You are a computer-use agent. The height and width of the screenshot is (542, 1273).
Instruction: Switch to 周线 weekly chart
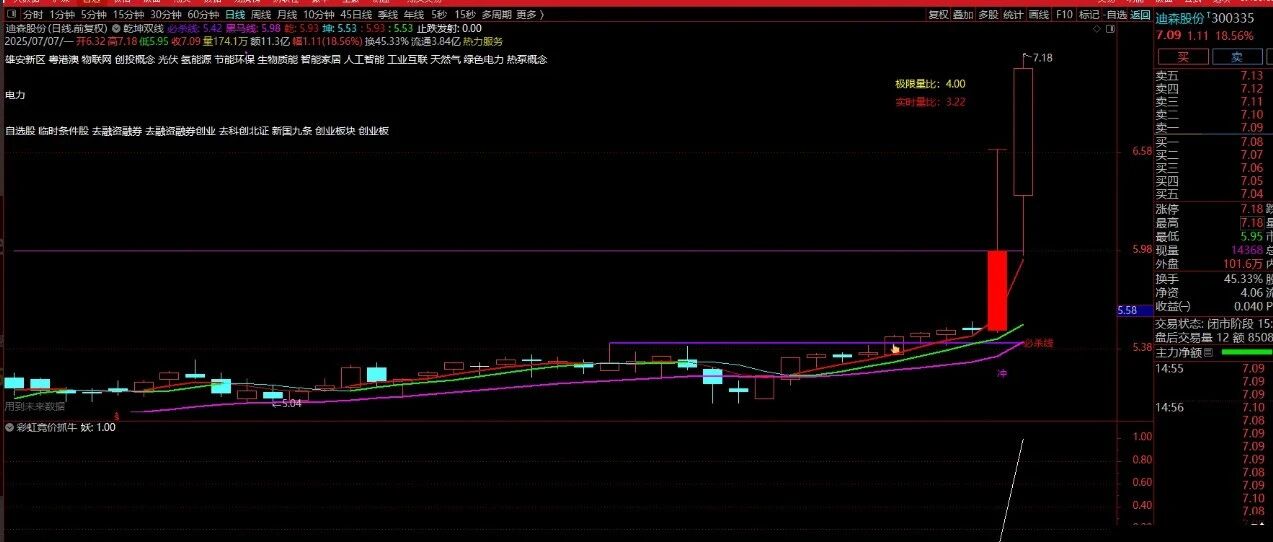click(x=261, y=15)
